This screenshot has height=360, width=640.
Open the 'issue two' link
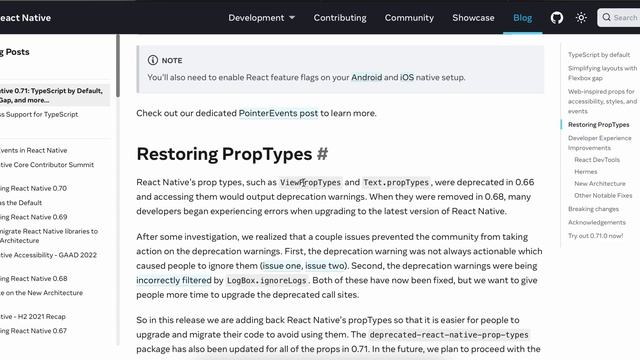point(325,266)
